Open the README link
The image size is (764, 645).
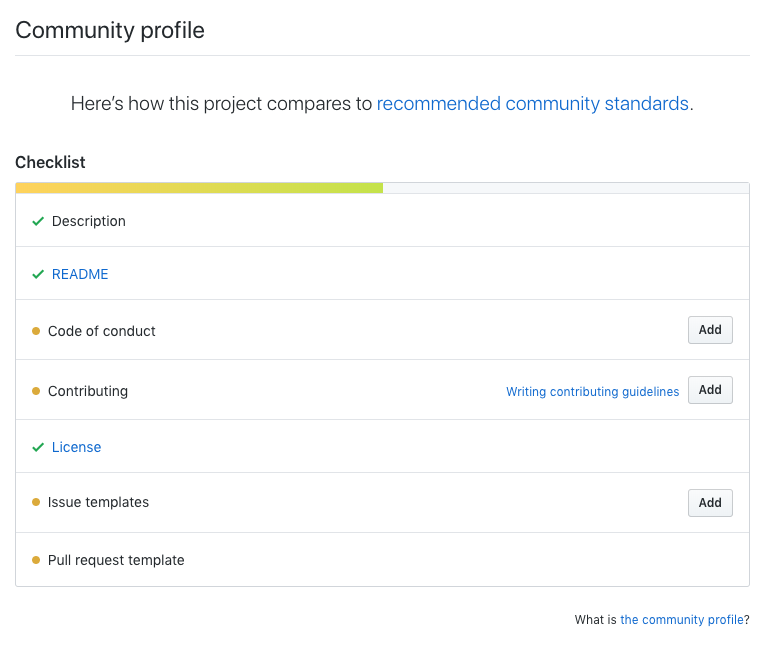(80, 274)
